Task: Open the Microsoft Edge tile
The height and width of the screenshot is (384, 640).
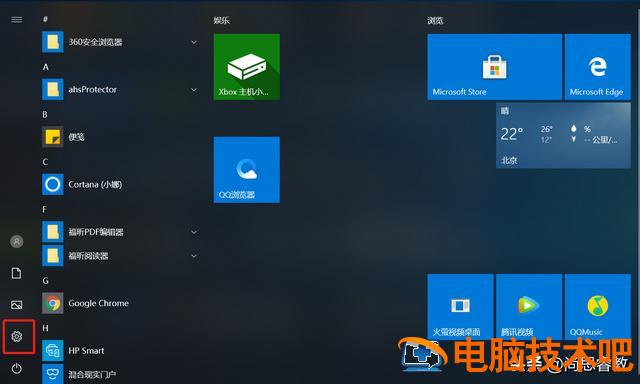Action: 598,67
